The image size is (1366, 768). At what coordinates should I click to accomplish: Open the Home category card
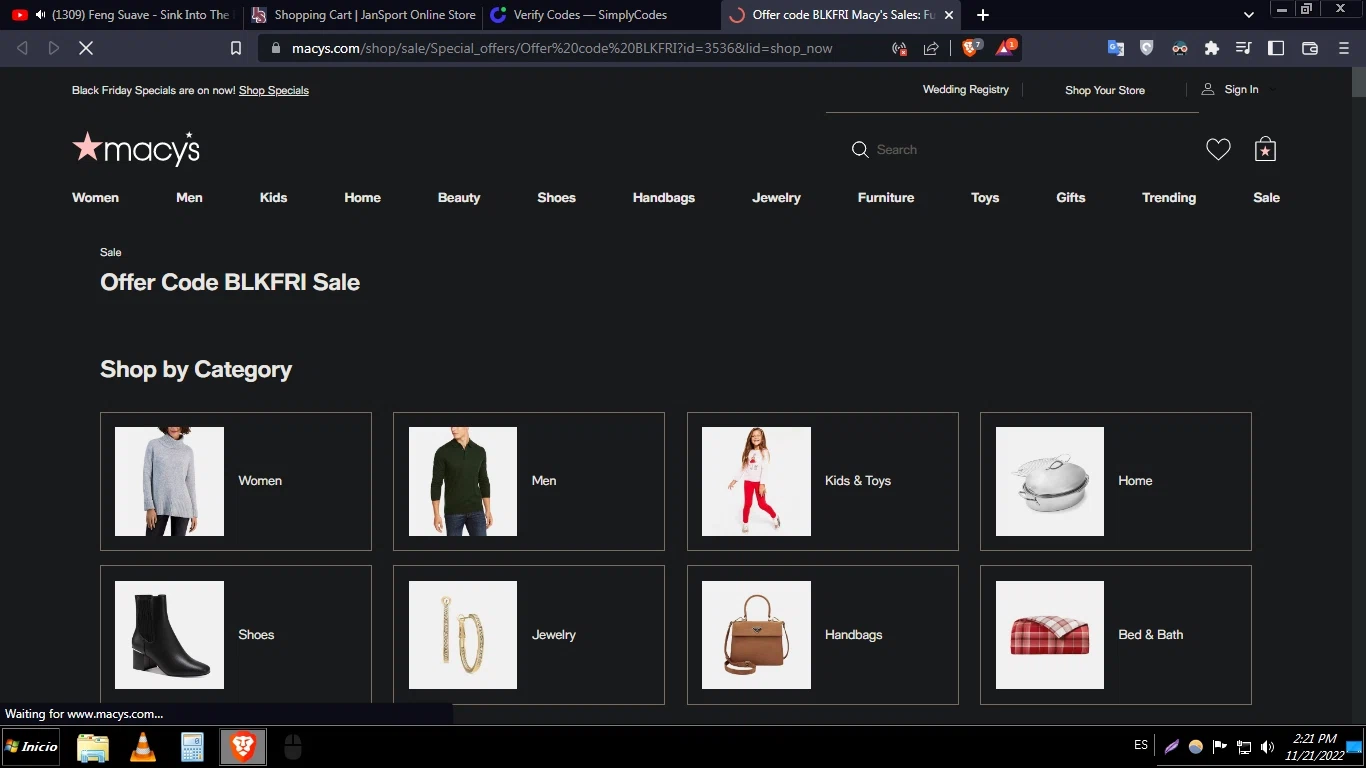click(1115, 481)
